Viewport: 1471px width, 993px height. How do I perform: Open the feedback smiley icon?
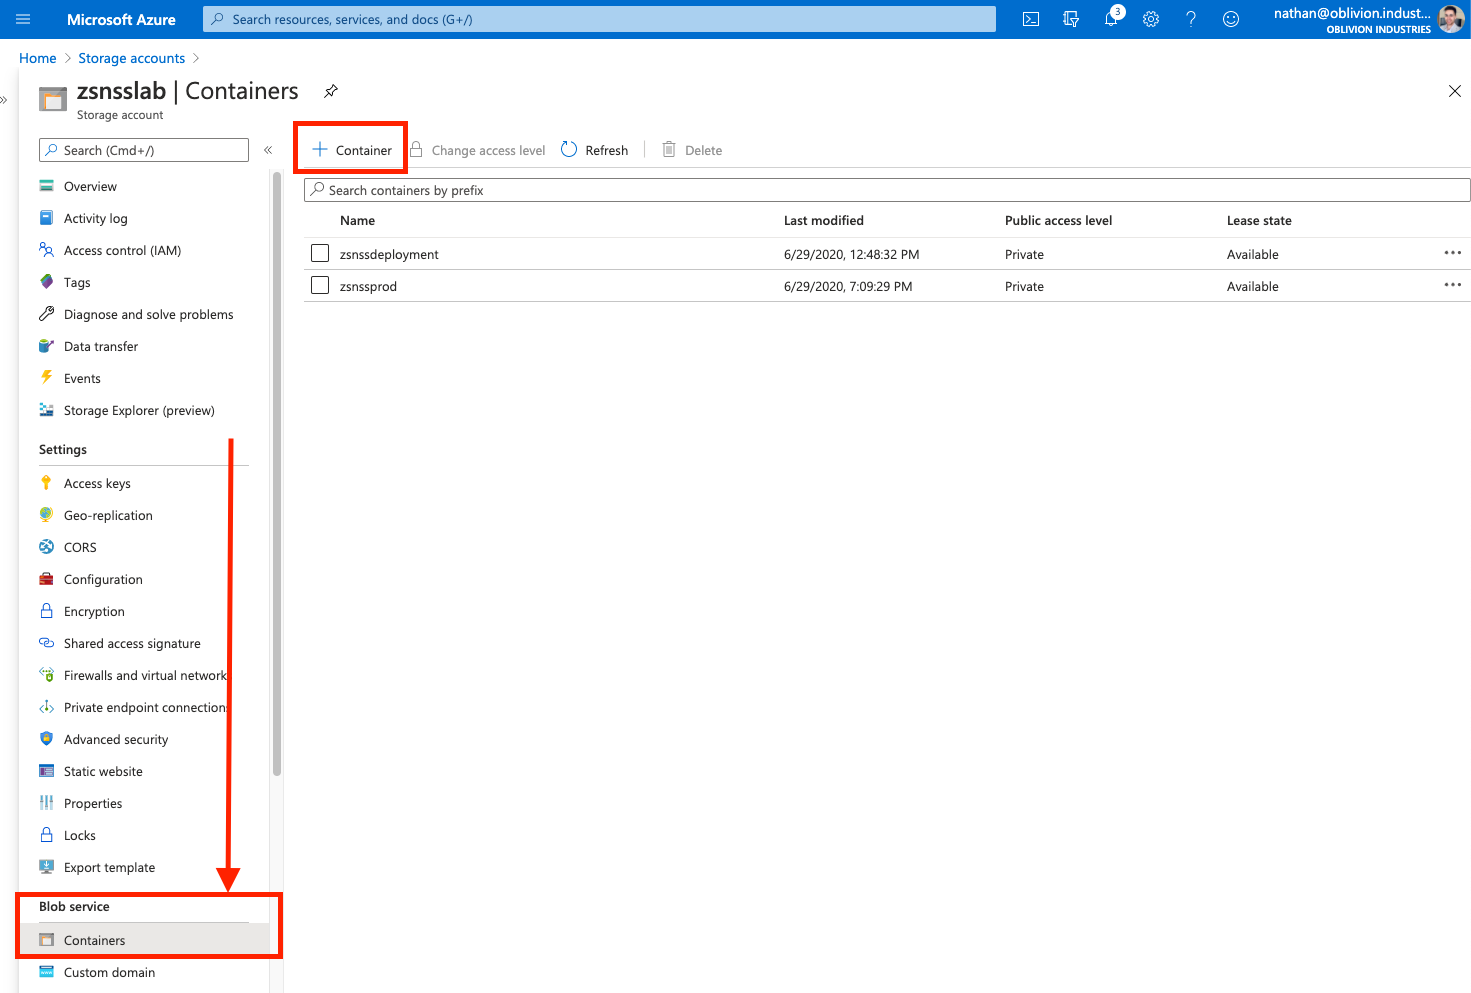coord(1231,19)
